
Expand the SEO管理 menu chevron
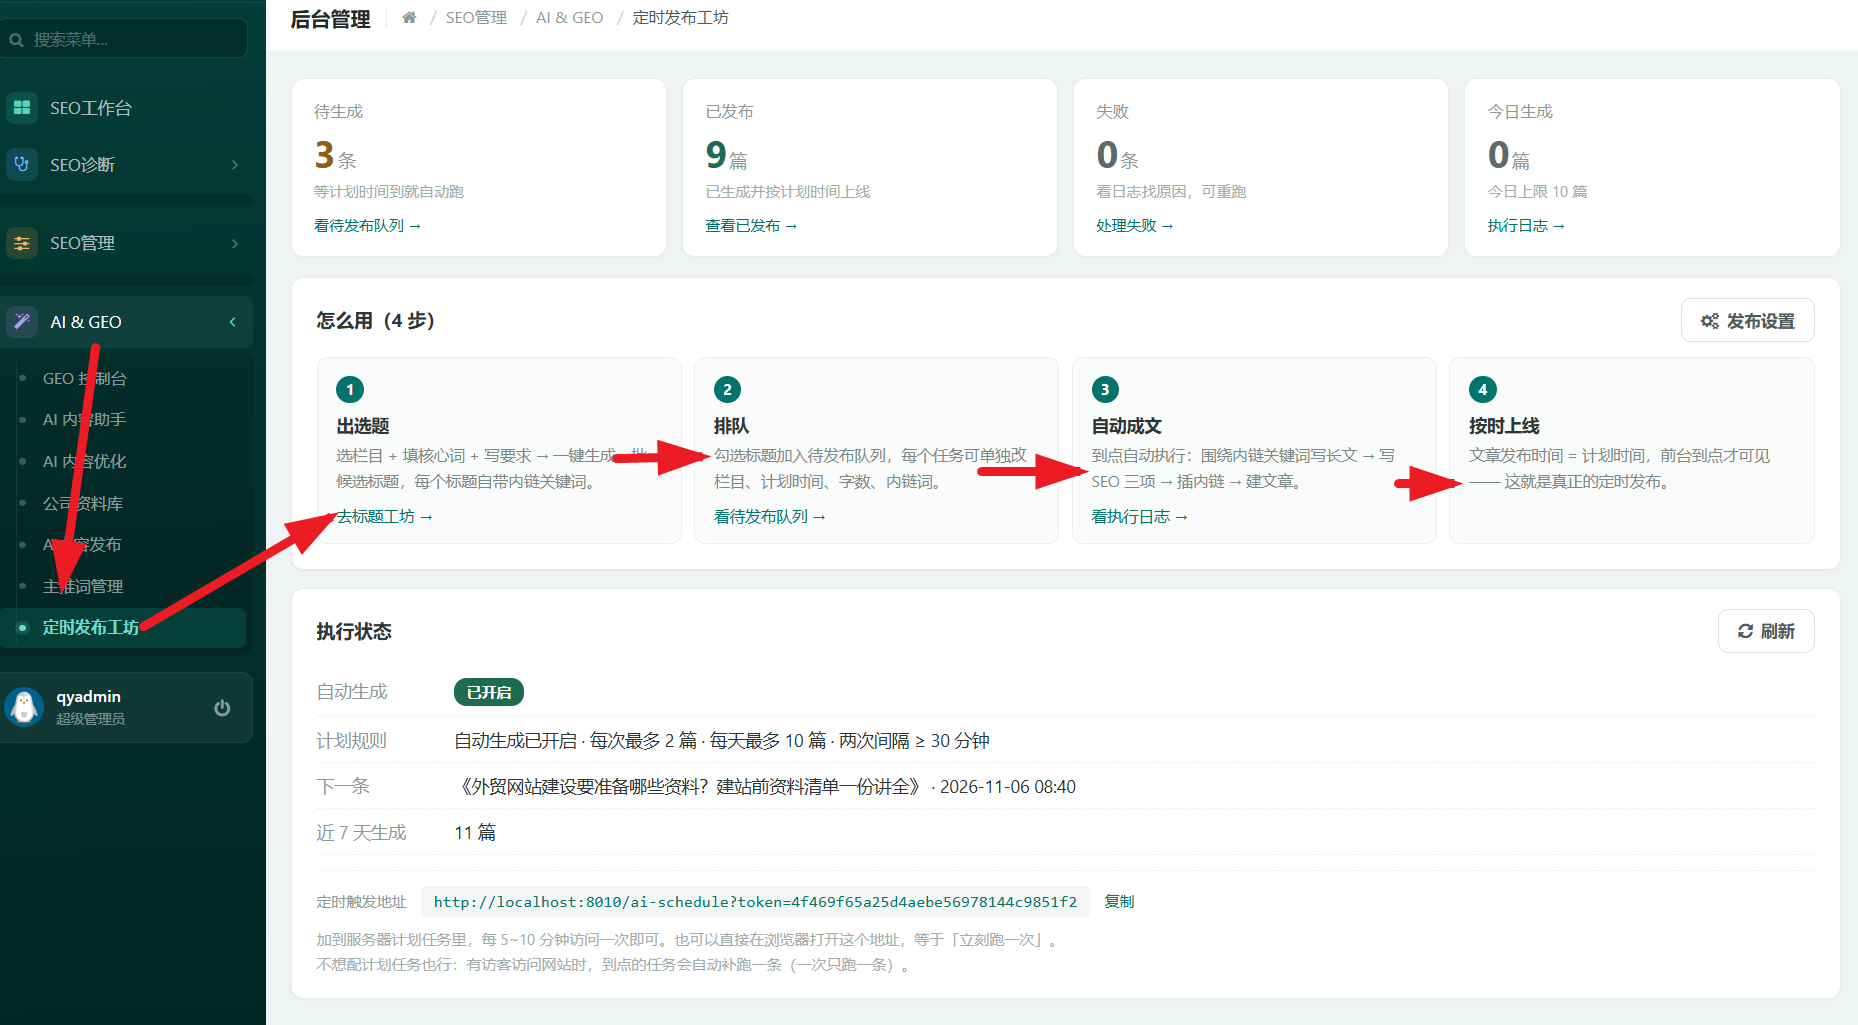coord(235,243)
